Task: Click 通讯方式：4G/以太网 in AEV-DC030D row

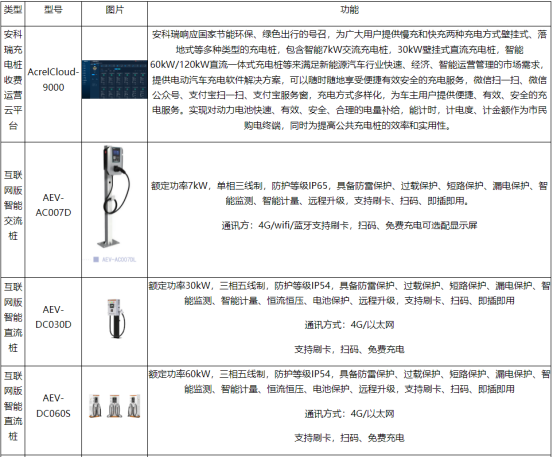Action: coord(349,325)
